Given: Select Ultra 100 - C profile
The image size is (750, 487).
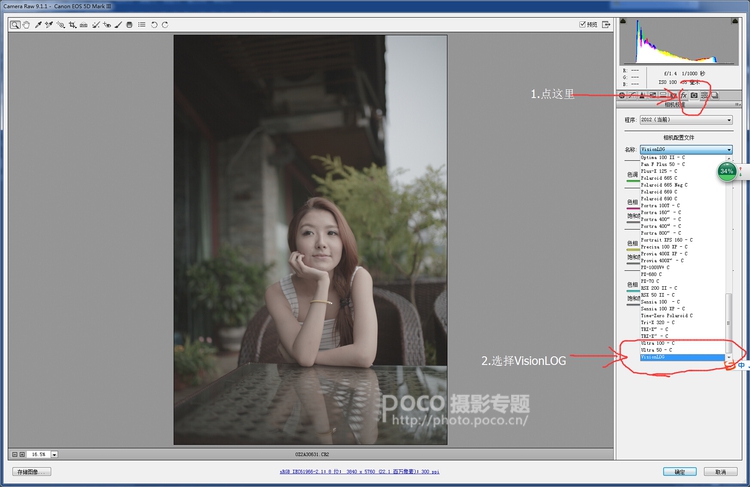Looking at the screenshot, I should click(683, 343).
